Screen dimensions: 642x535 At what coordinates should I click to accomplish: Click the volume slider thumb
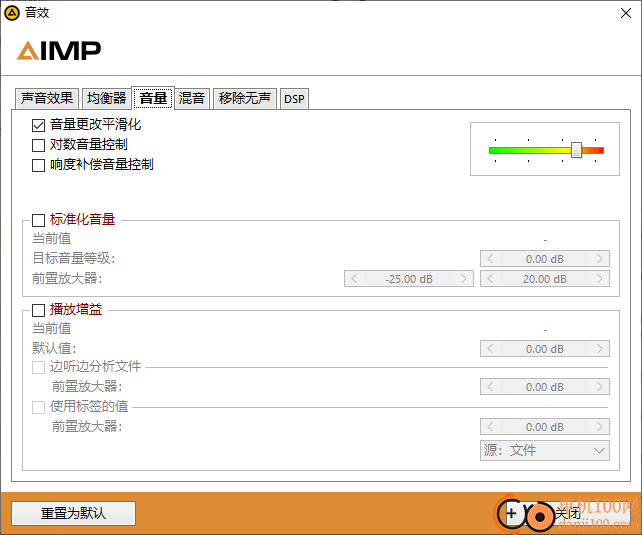(x=576, y=150)
